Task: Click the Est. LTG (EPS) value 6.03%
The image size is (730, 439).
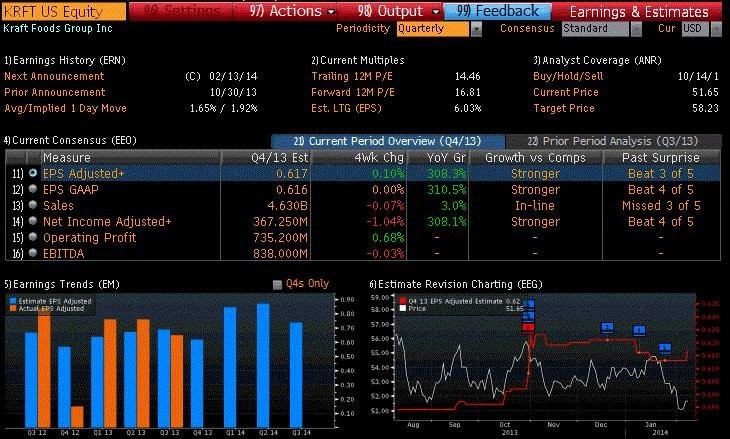Action: click(x=467, y=108)
